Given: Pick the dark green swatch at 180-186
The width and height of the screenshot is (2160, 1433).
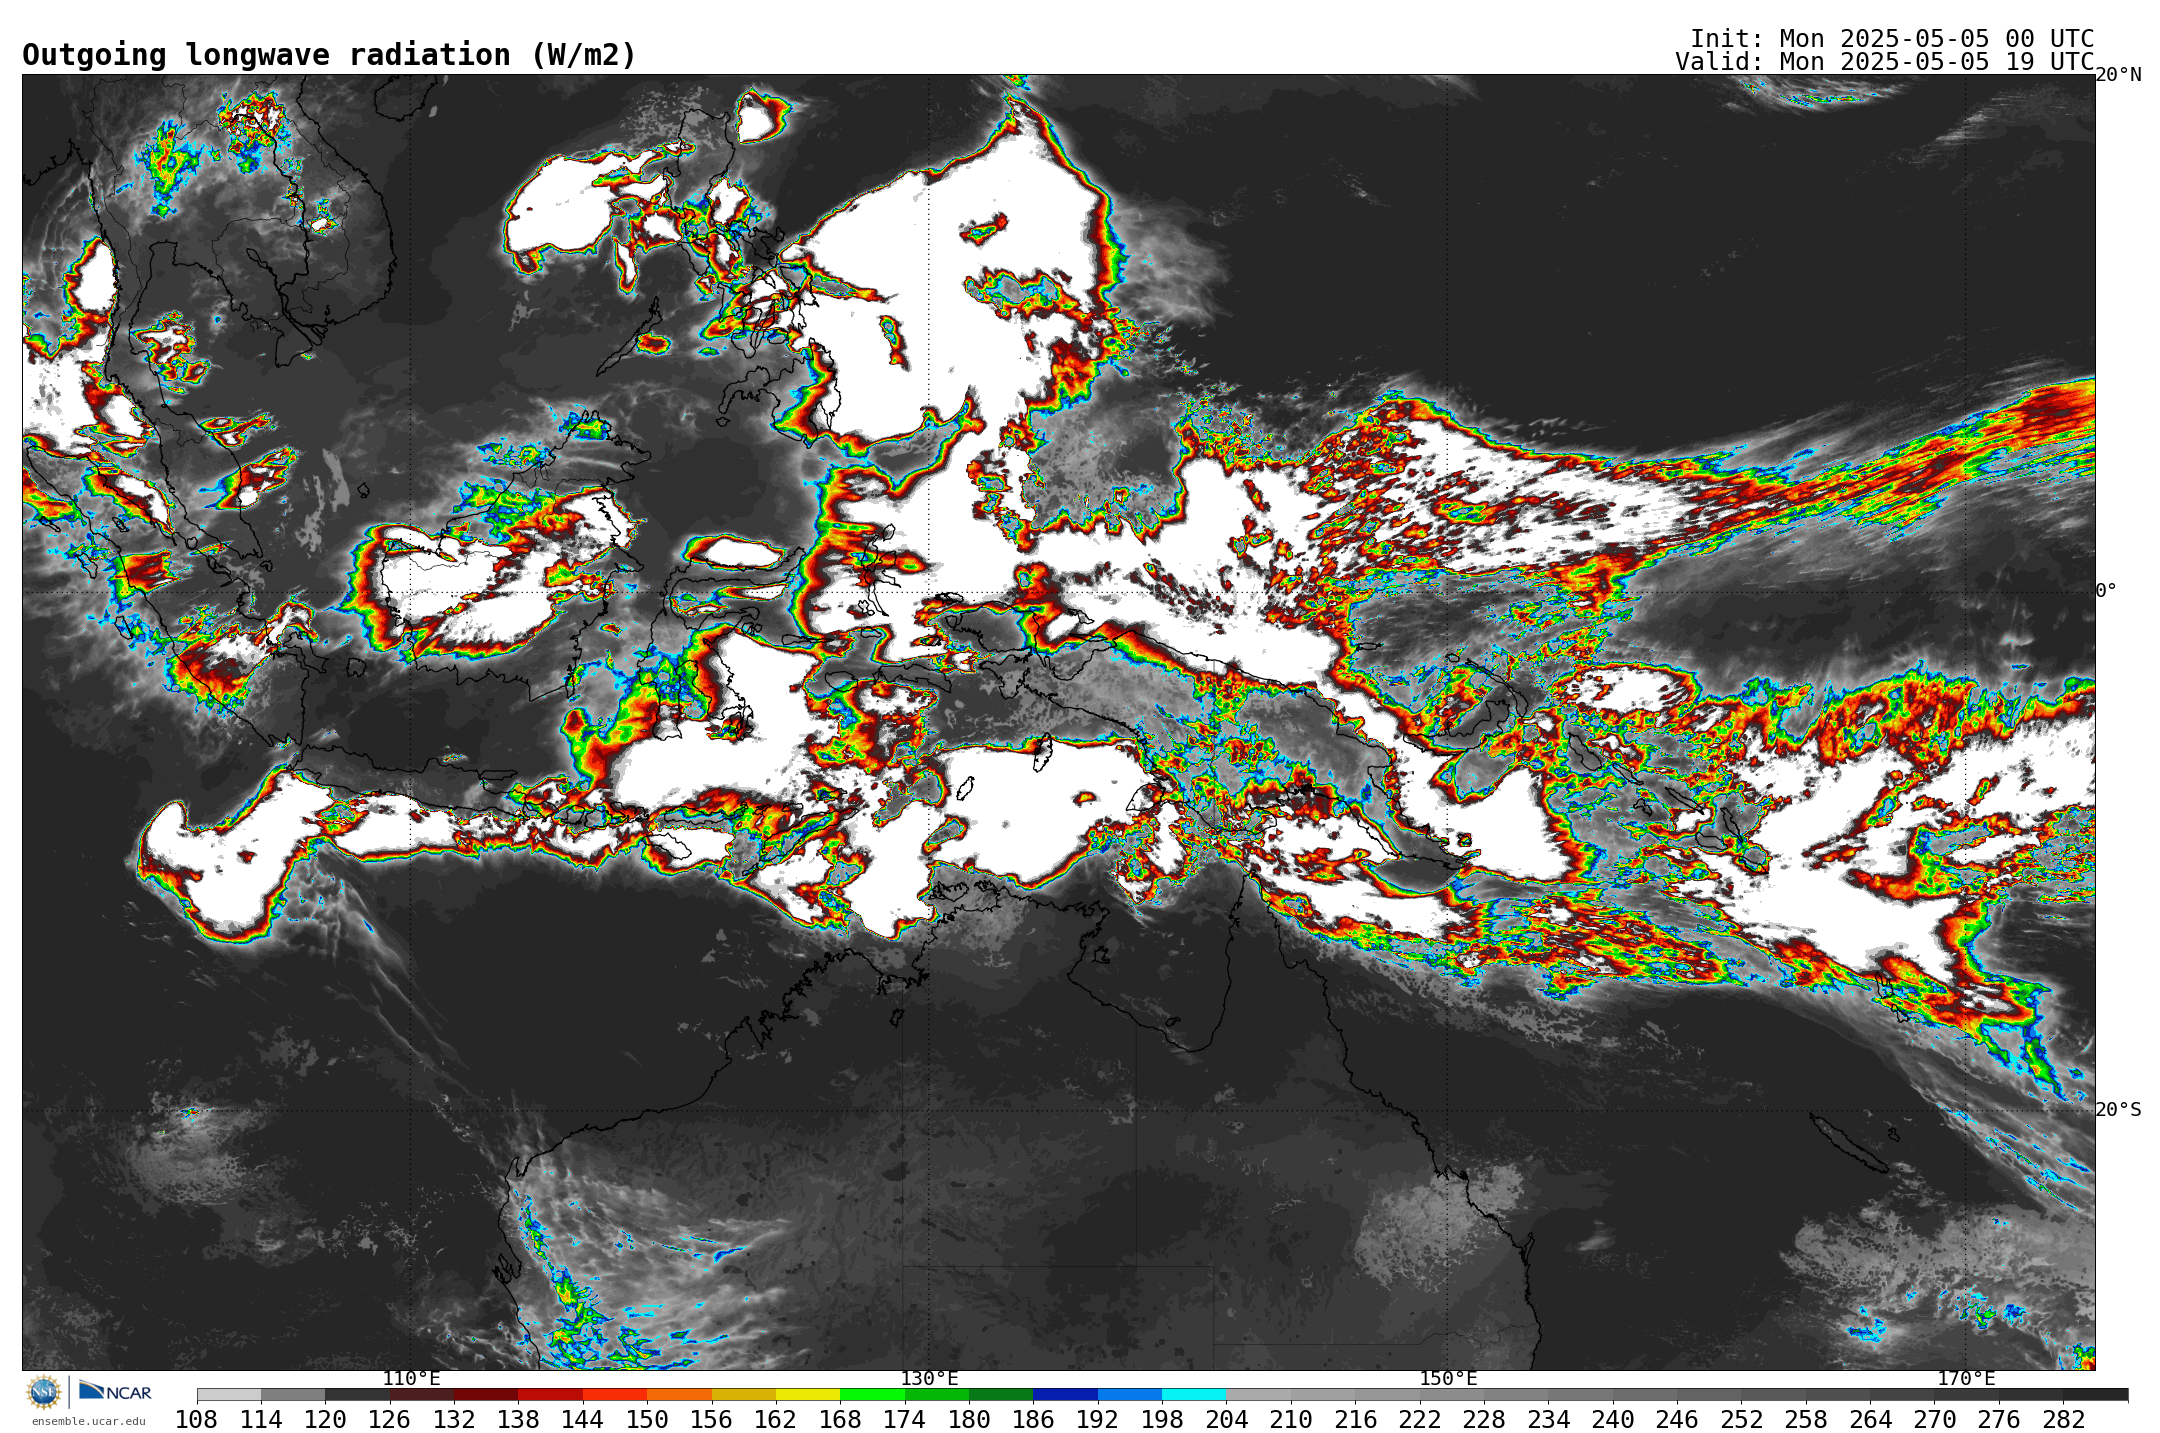Looking at the screenshot, I should click(x=1001, y=1395).
